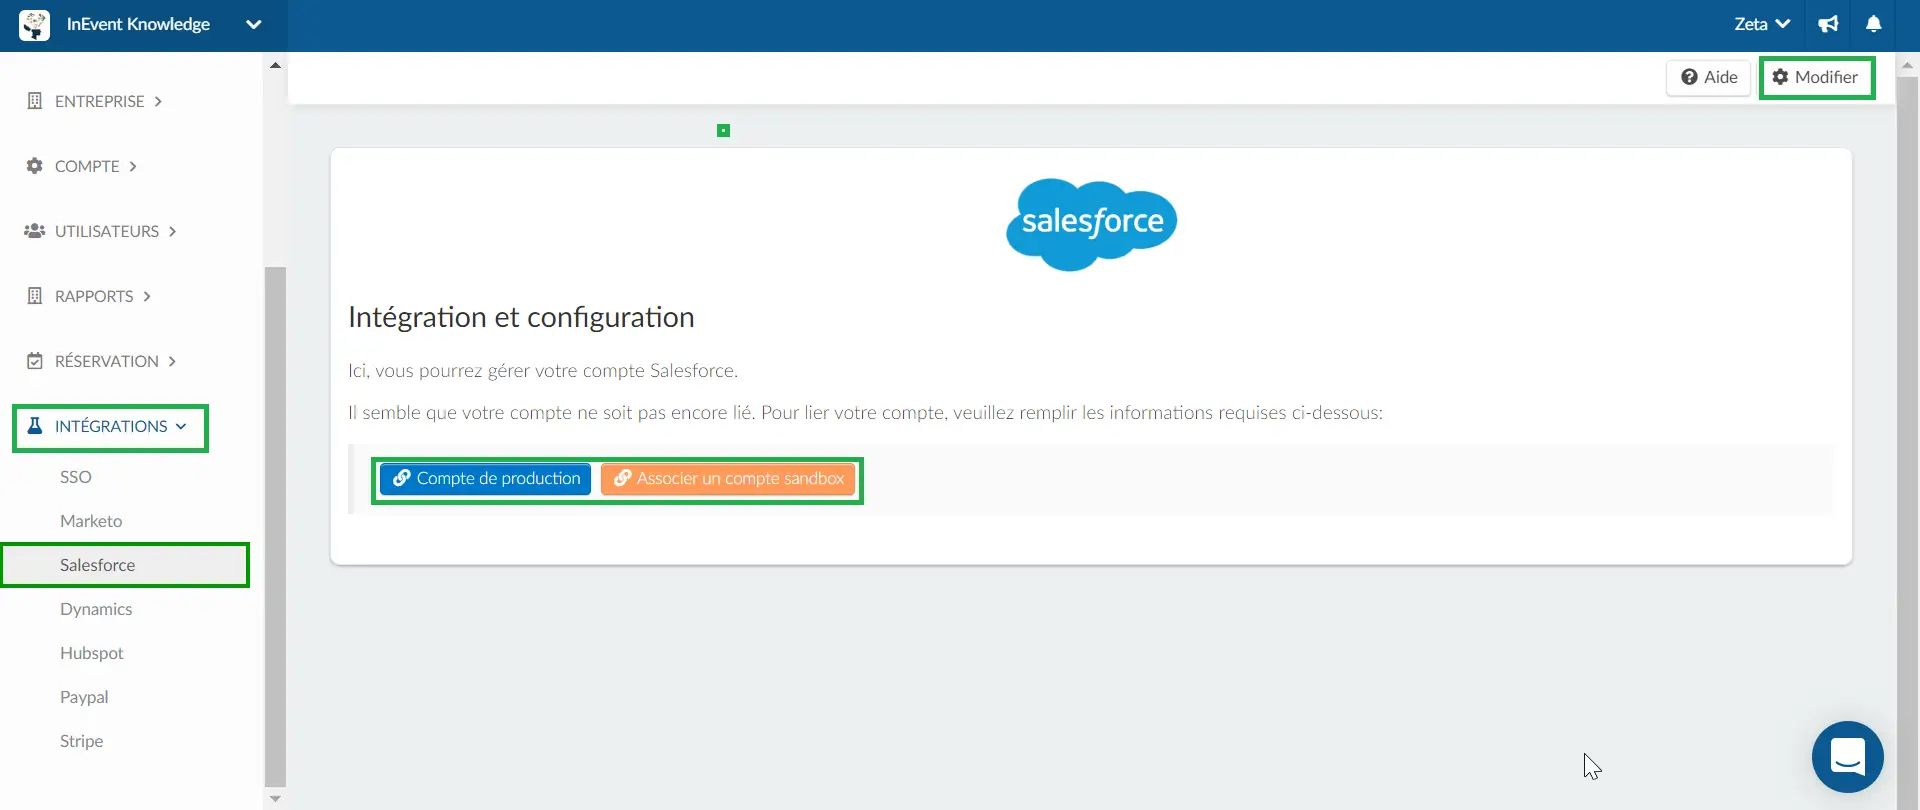Select SSO in the integrations list
The image size is (1920, 810).
click(76, 477)
